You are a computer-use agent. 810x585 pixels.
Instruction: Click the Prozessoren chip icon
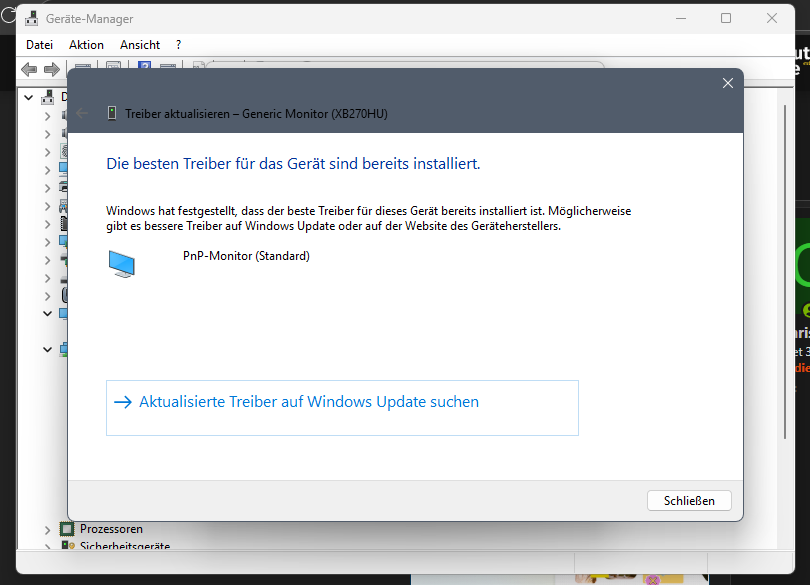pos(67,529)
